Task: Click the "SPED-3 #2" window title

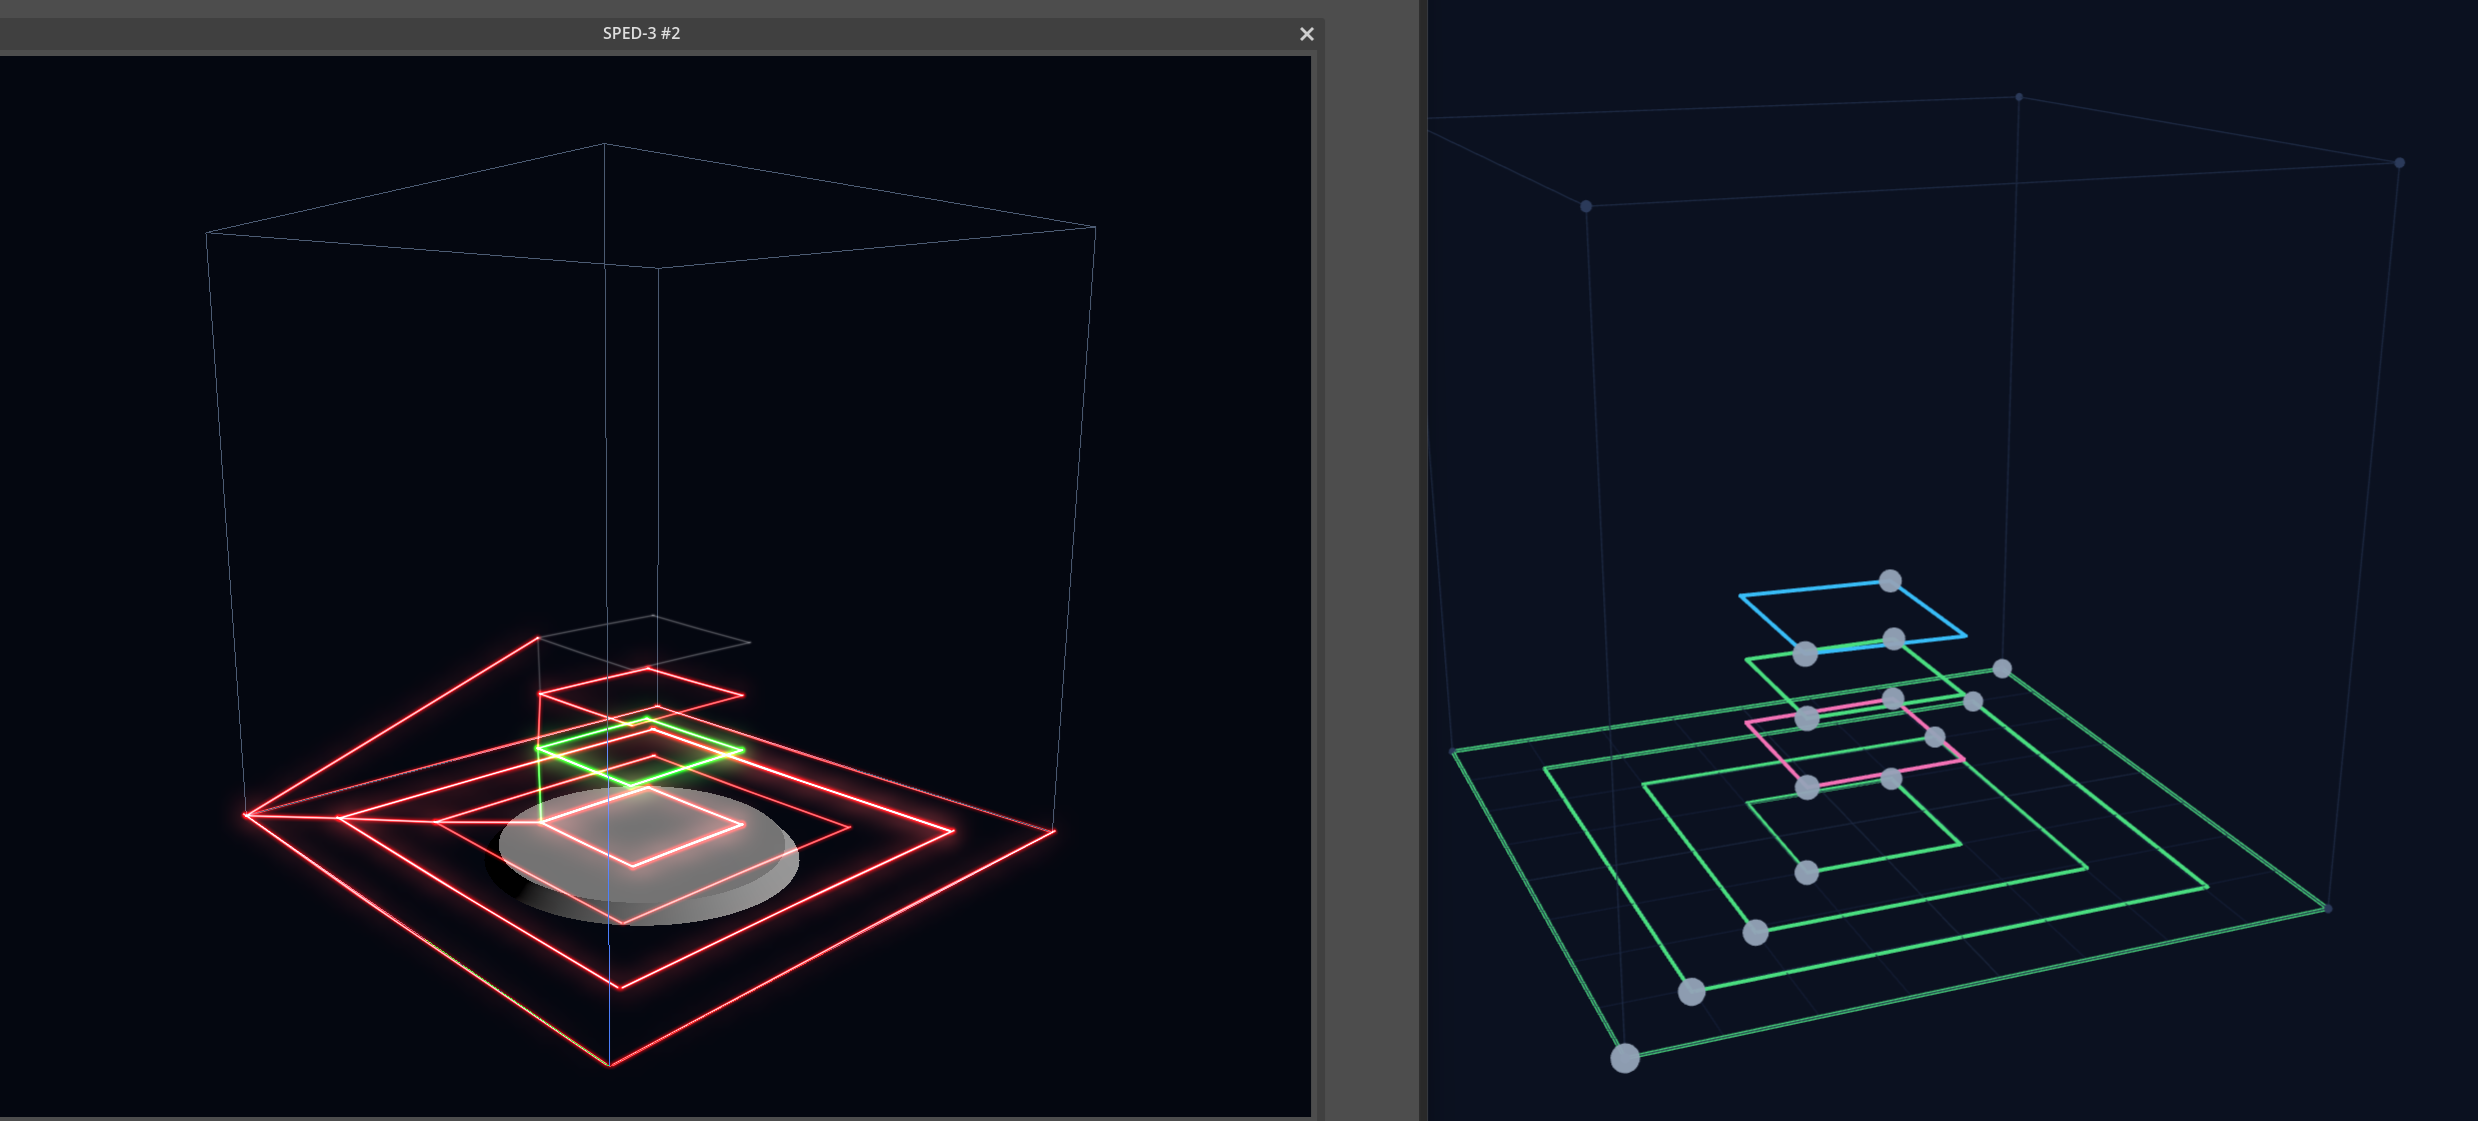Action: (x=641, y=33)
